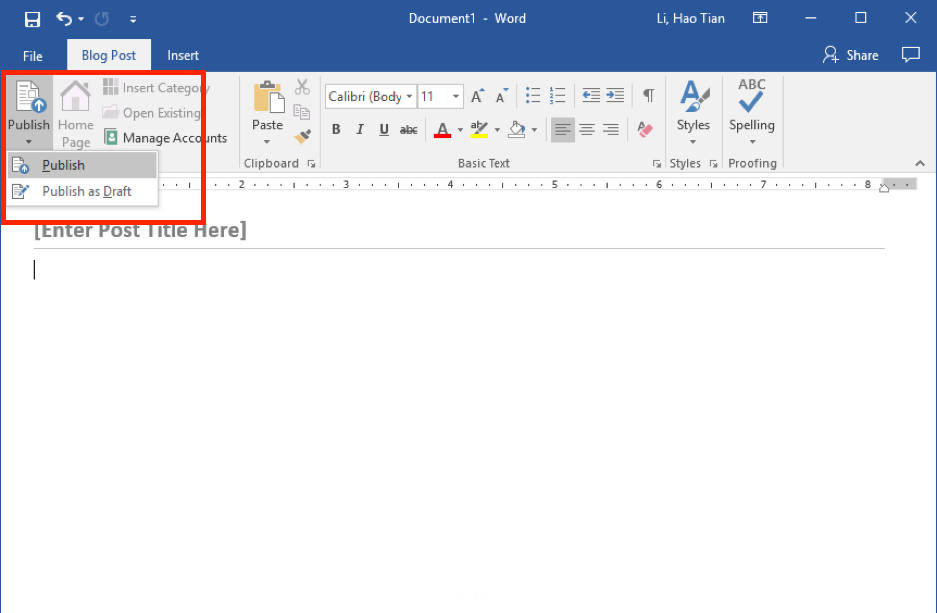Apply shading paint bucket
The image size is (937, 613).
pyautogui.click(x=517, y=129)
